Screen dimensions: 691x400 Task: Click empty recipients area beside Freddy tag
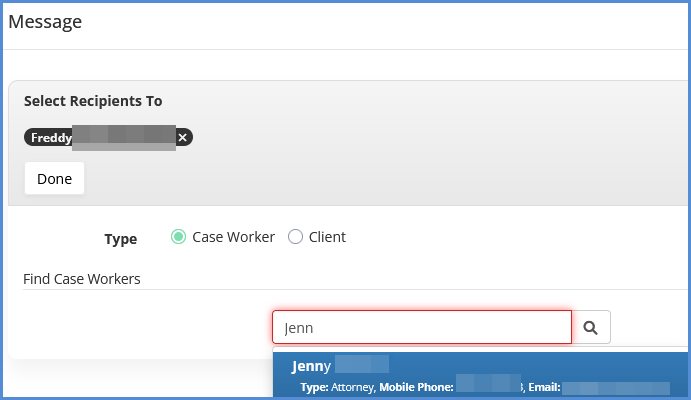[400, 138]
